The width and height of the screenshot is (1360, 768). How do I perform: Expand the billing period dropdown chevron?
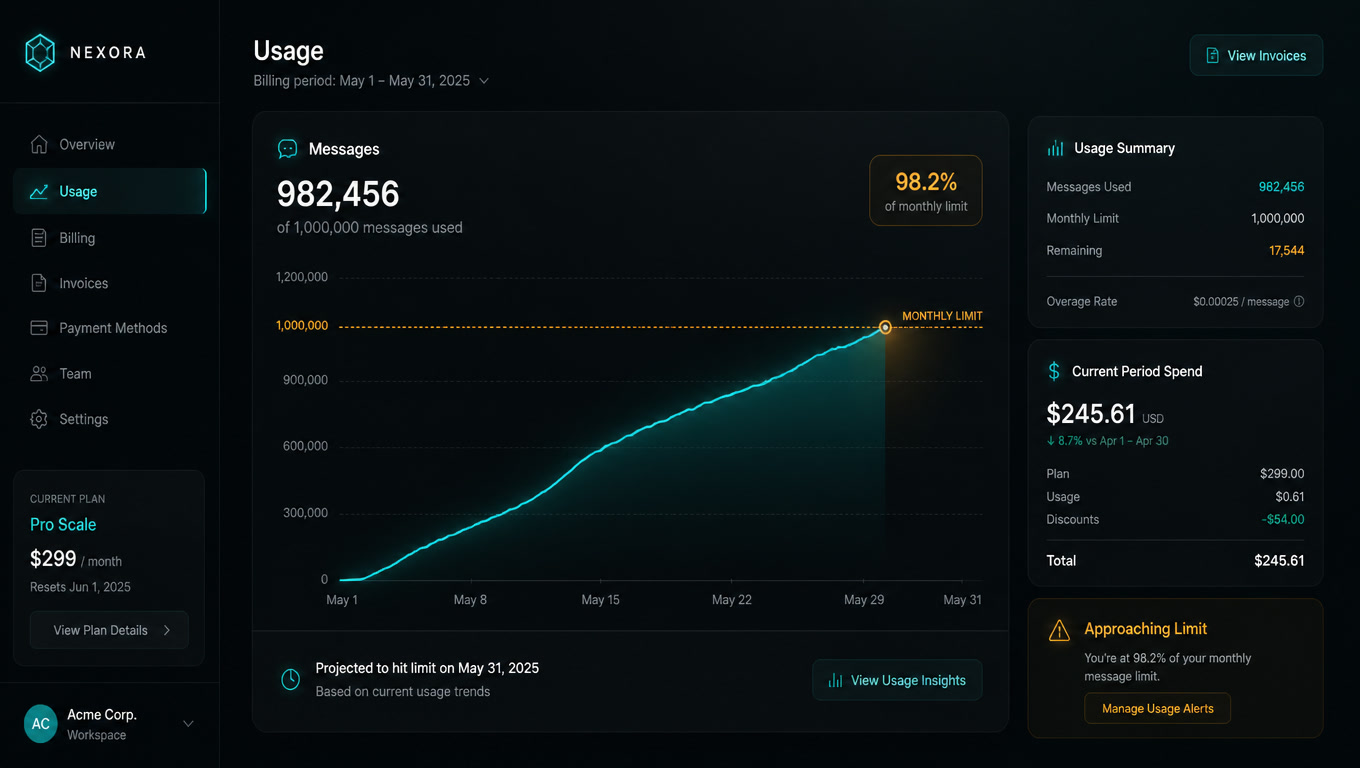pyautogui.click(x=484, y=81)
